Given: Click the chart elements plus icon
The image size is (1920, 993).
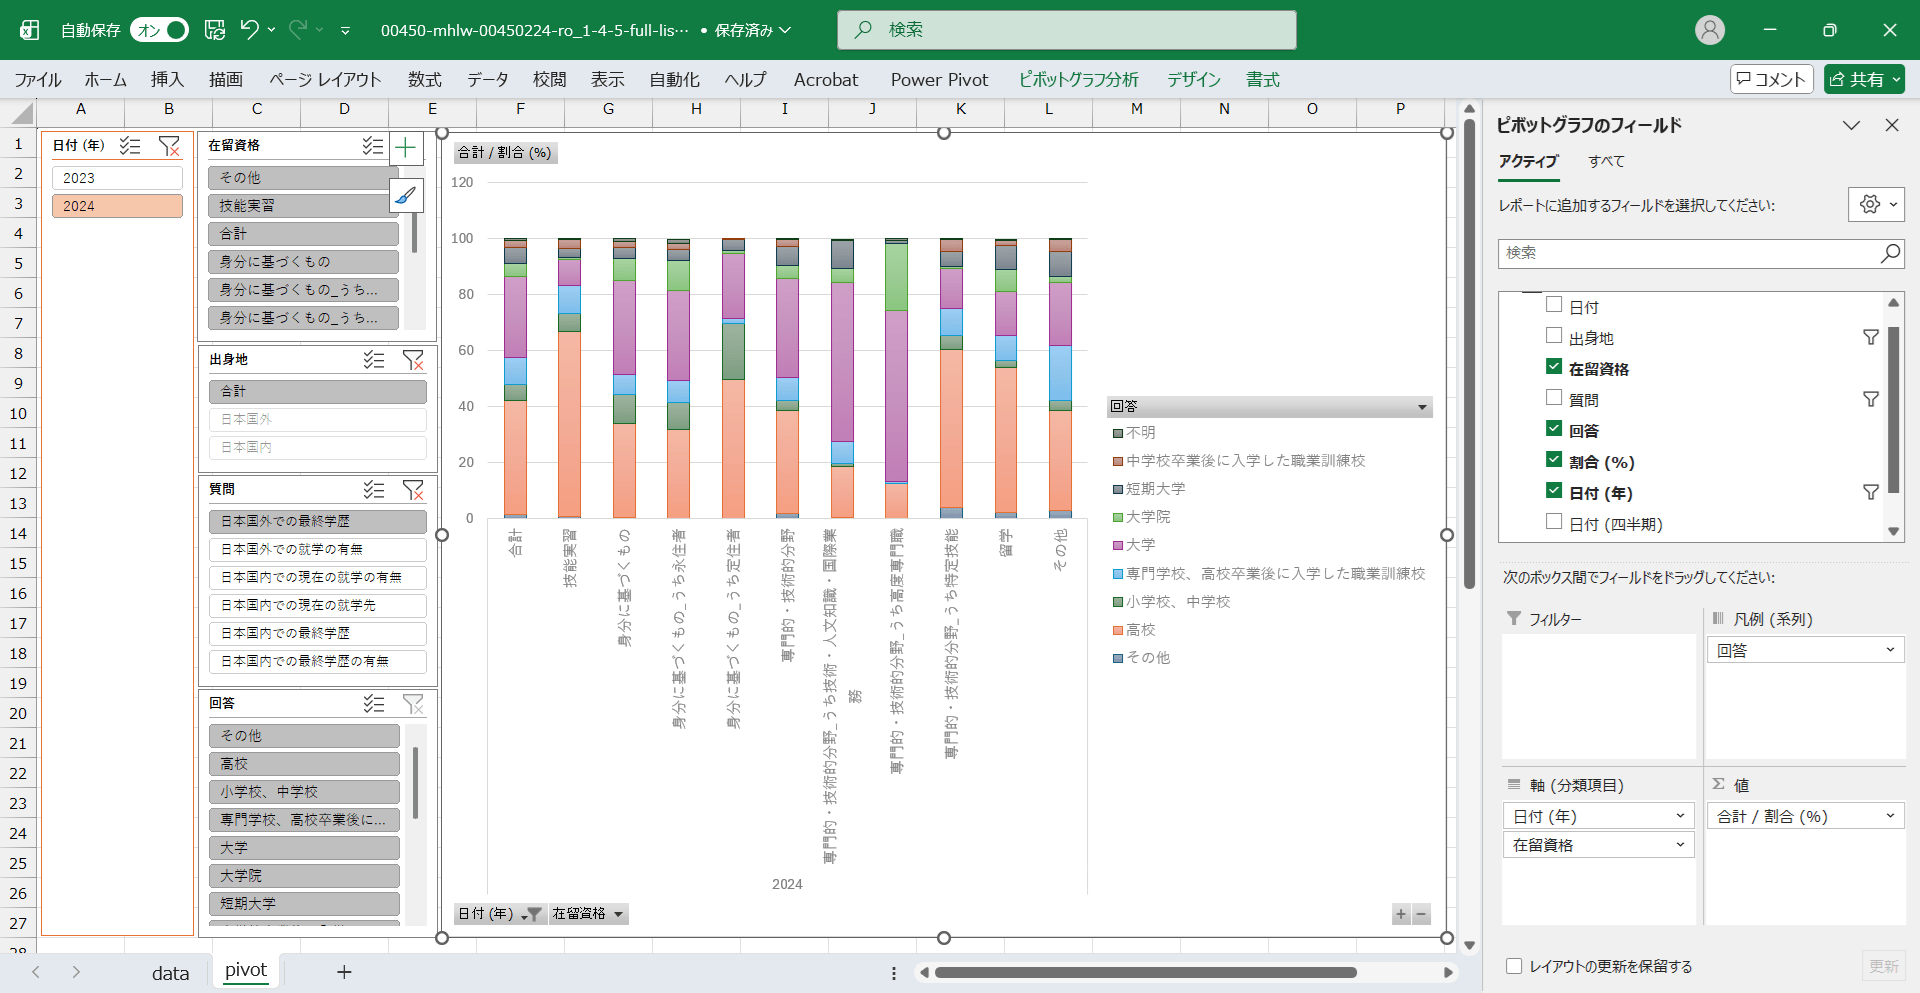Looking at the screenshot, I should pos(405,149).
